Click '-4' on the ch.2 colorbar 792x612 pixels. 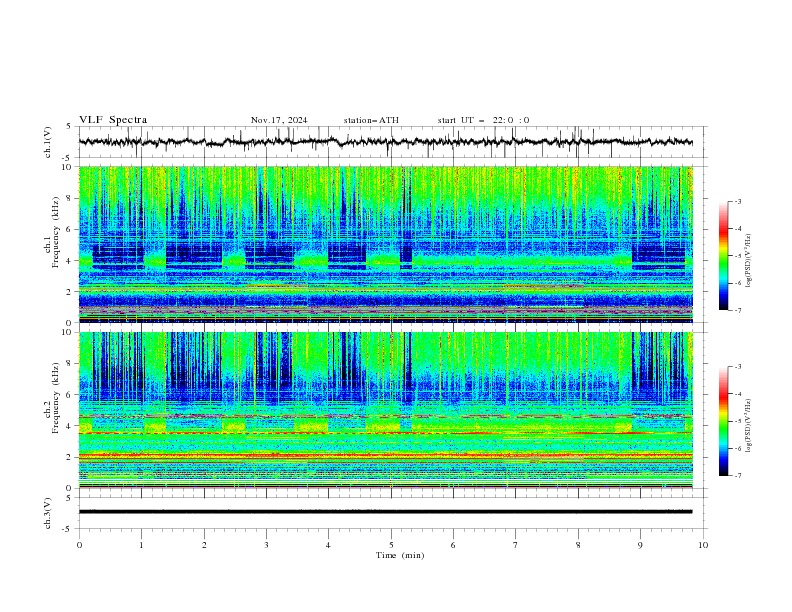point(737,394)
